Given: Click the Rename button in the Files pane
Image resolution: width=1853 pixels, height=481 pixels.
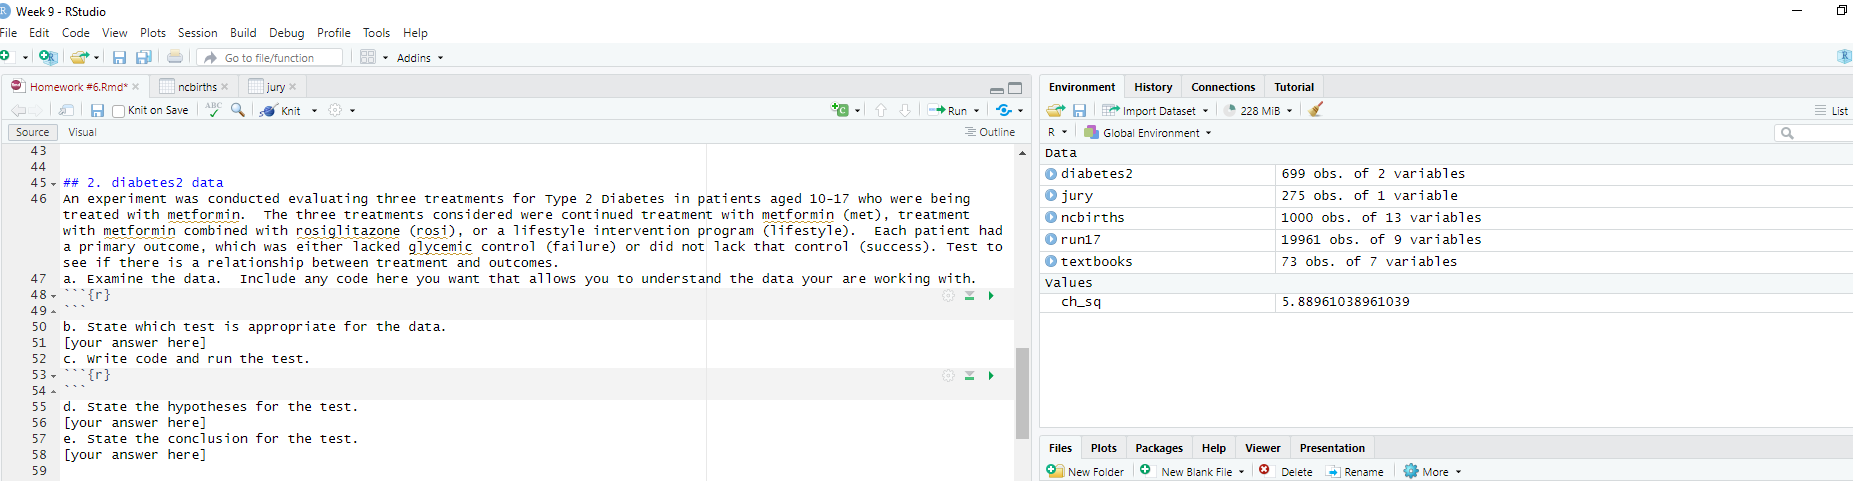Looking at the screenshot, I should point(1355,471).
